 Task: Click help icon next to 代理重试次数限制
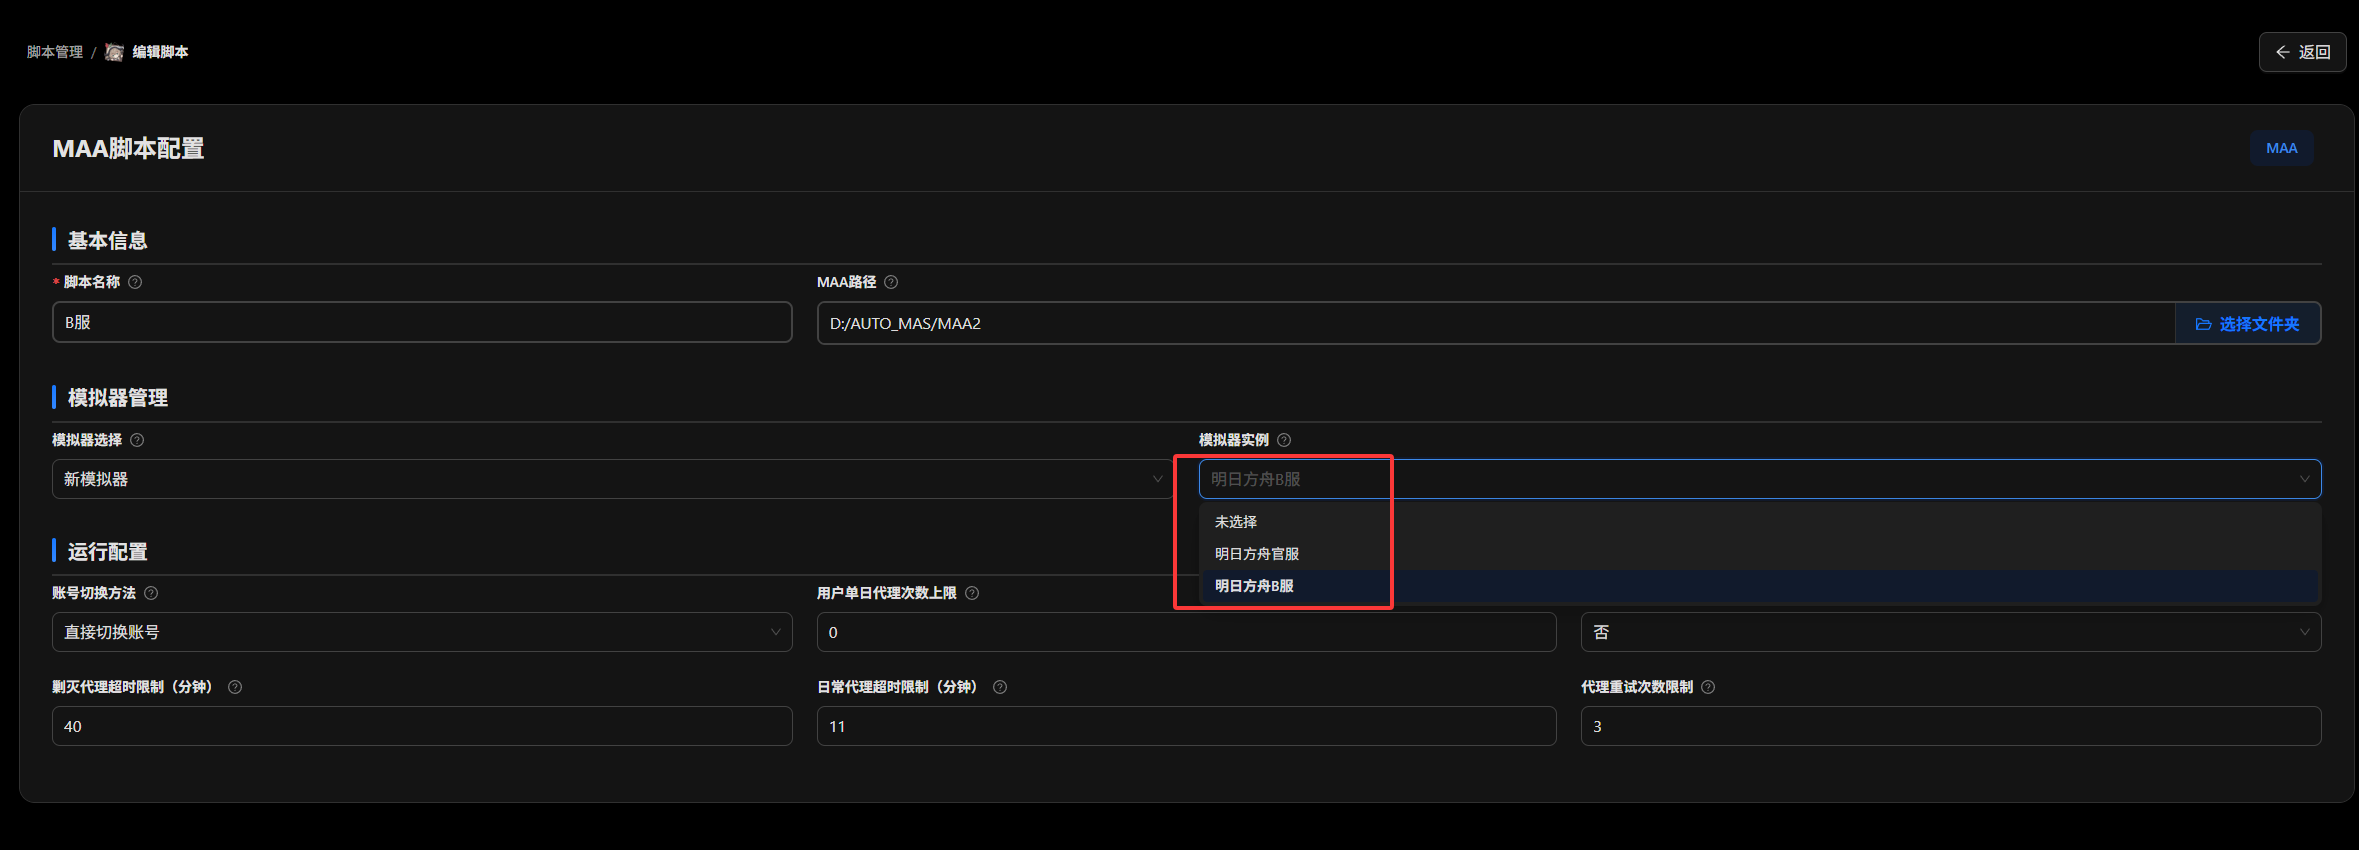click(1708, 687)
